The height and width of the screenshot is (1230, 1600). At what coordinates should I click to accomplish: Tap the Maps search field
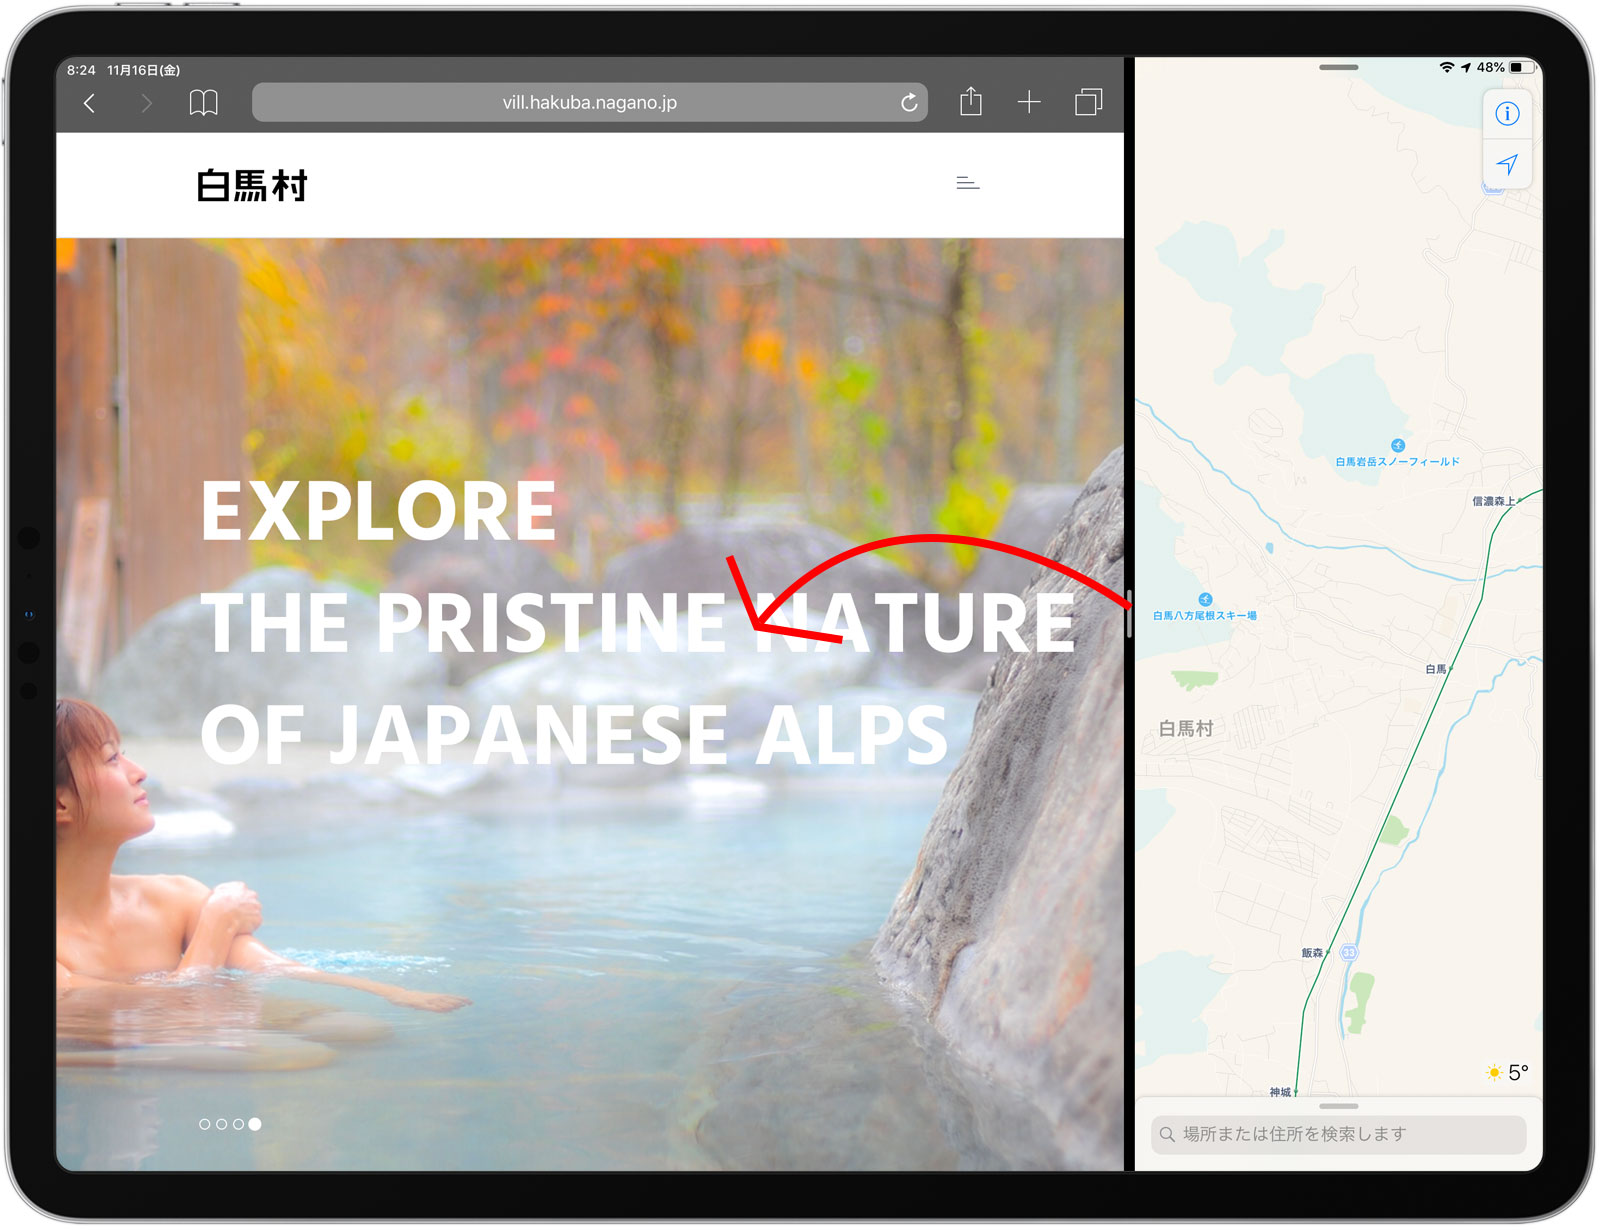pyautogui.click(x=1338, y=1134)
